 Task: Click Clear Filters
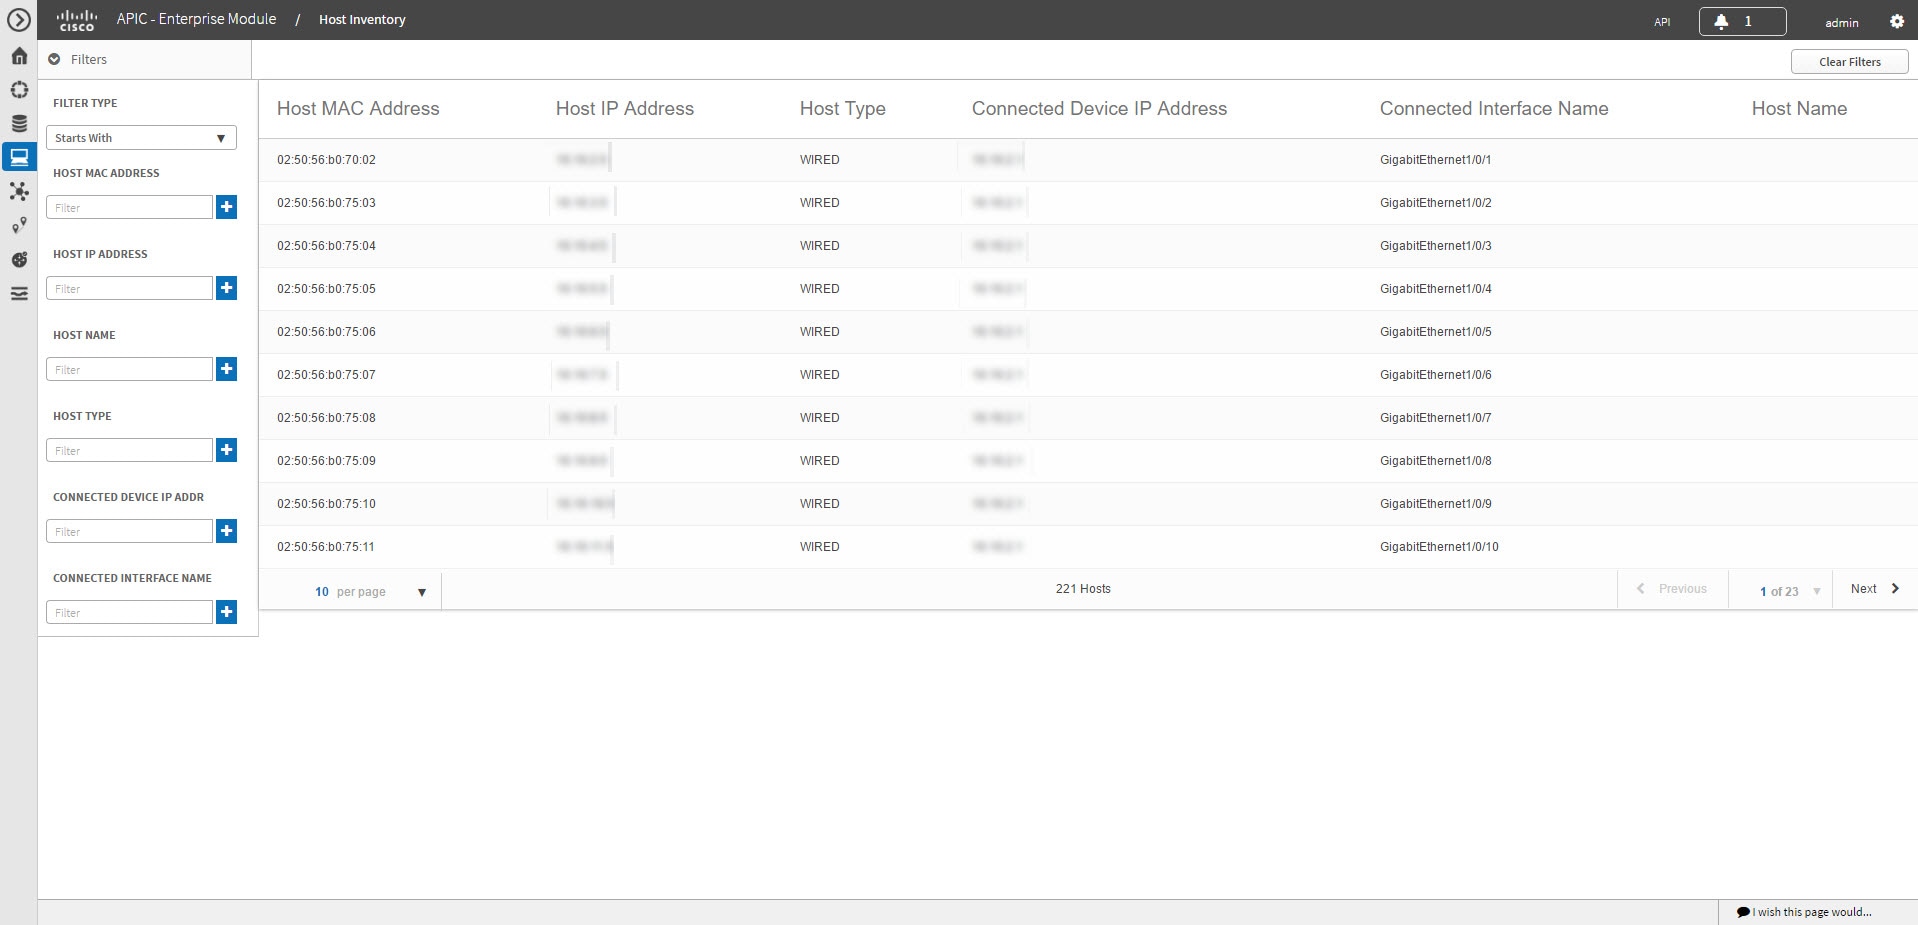click(x=1847, y=61)
